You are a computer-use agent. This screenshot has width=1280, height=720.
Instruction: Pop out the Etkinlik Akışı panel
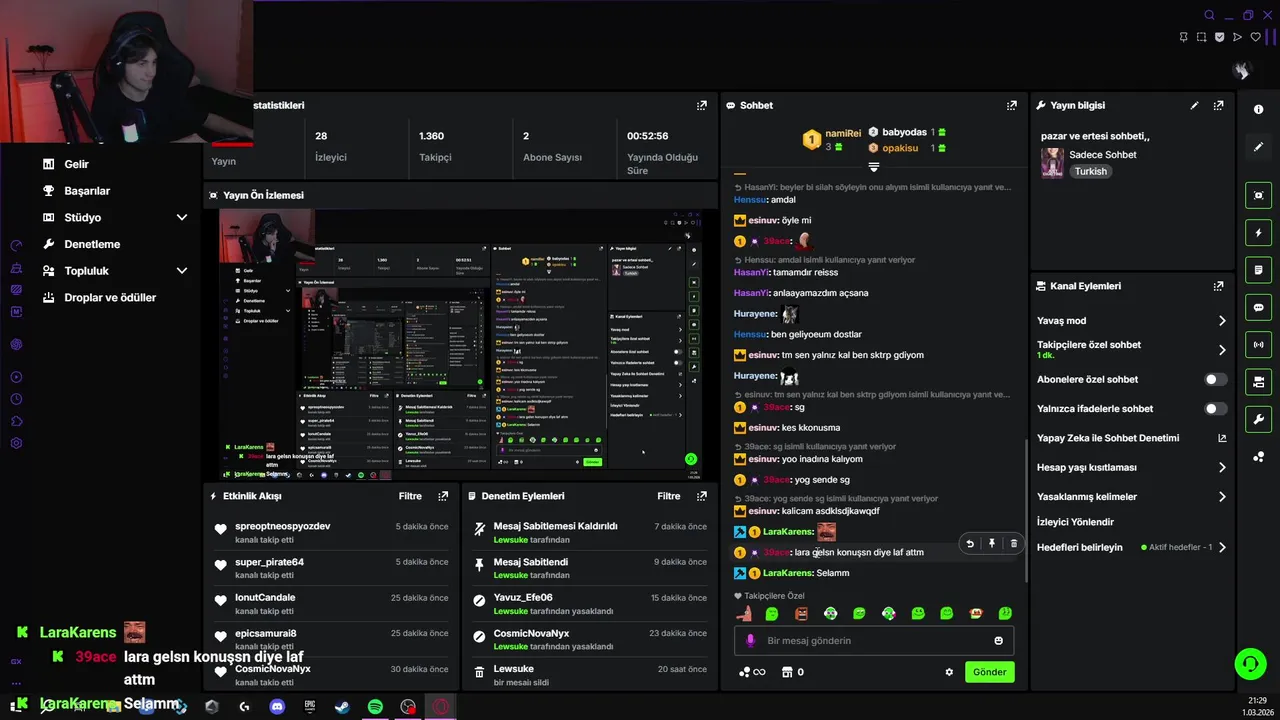443,496
